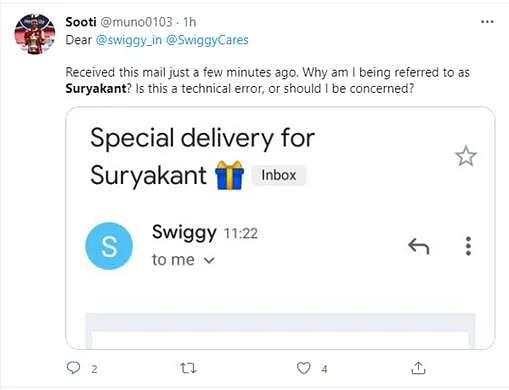The width and height of the screenshot is (509, 390).
Task: Click the Inbox label tag
Action: tap(279, 175)
